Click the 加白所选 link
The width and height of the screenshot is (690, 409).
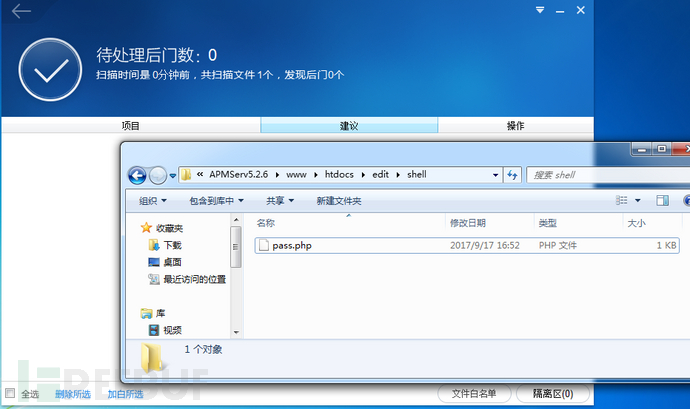point(125,394)
